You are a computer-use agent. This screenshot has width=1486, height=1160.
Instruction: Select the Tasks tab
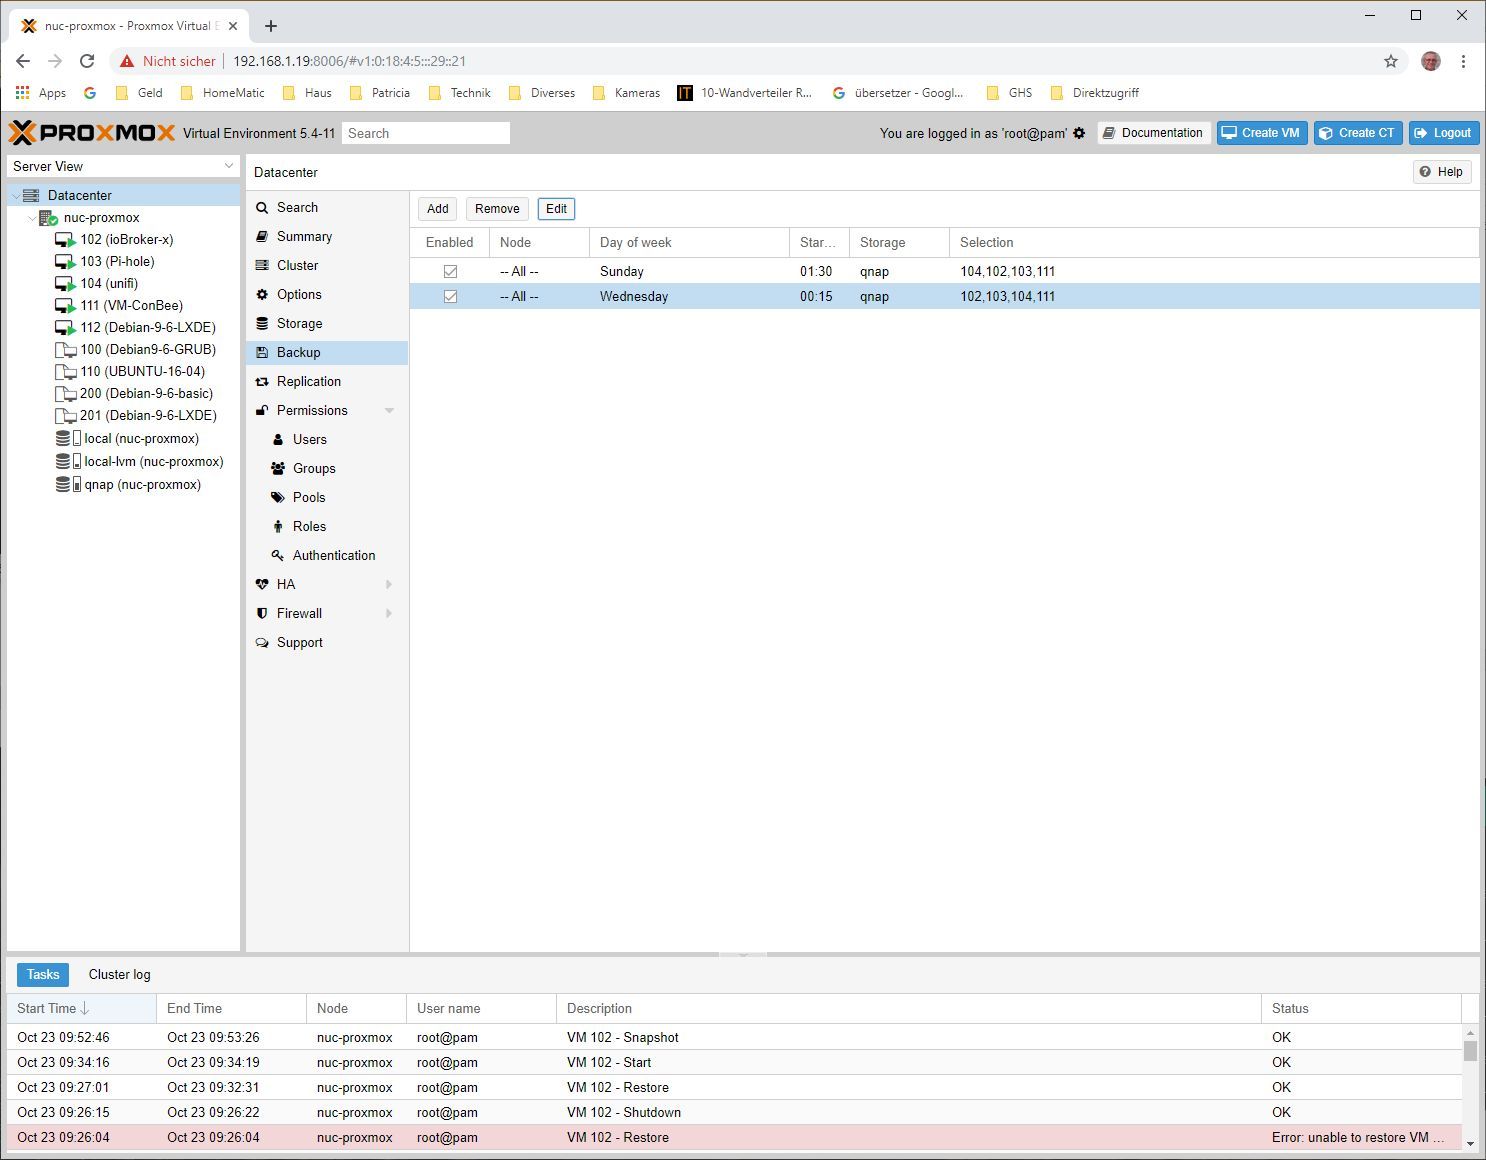pyautogui.click(x=43, y=974)
